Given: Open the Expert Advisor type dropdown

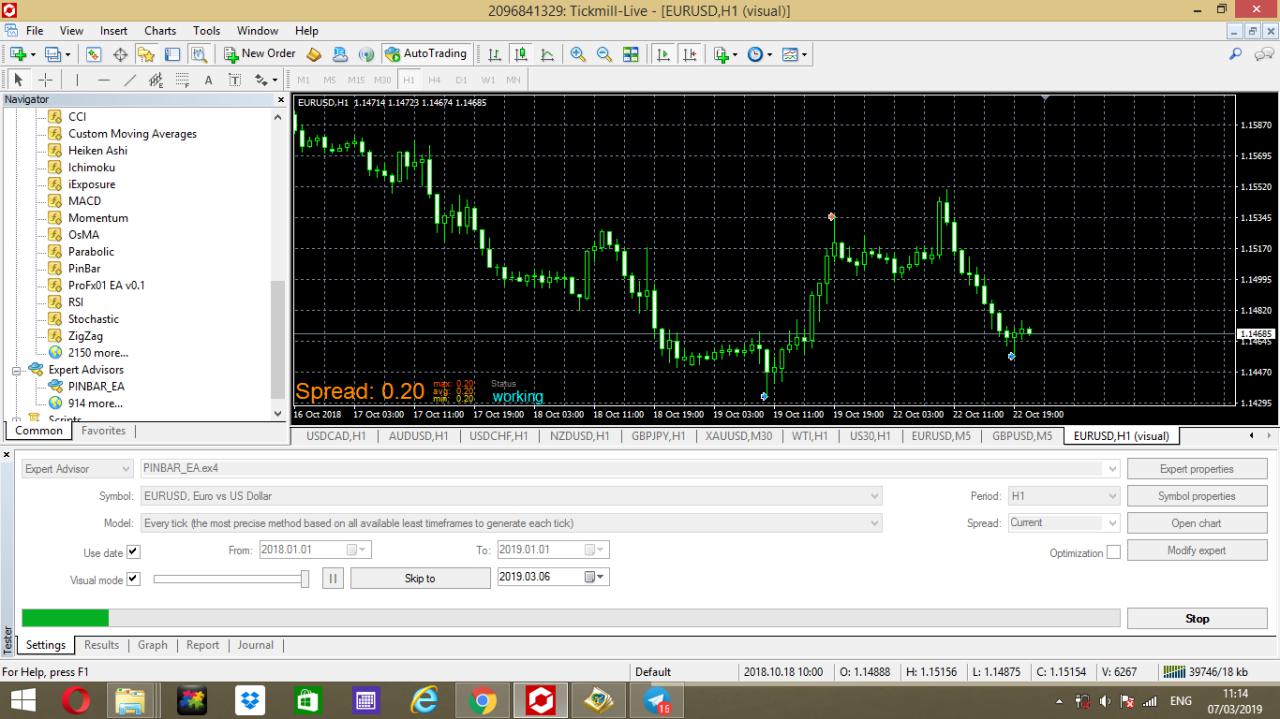Looking at the screenshot, I should (x=125, y=468).
